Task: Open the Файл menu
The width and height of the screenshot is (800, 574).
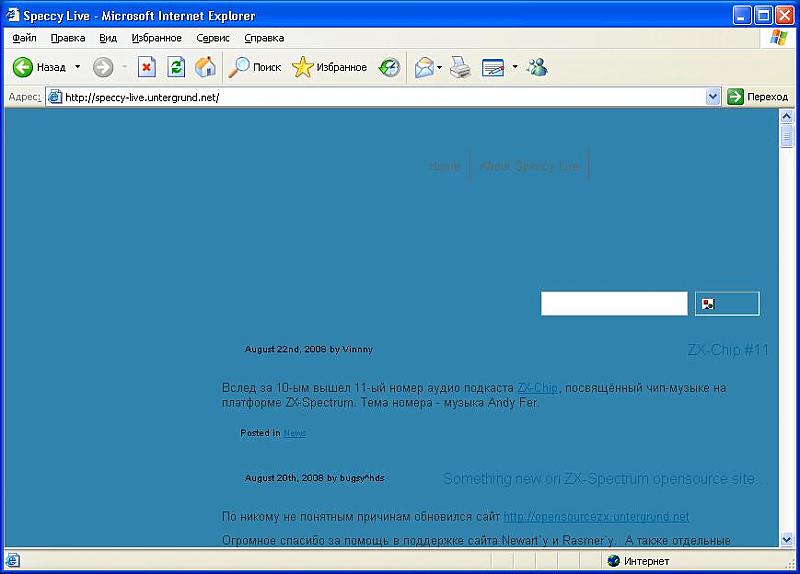Action: point(25,38)
